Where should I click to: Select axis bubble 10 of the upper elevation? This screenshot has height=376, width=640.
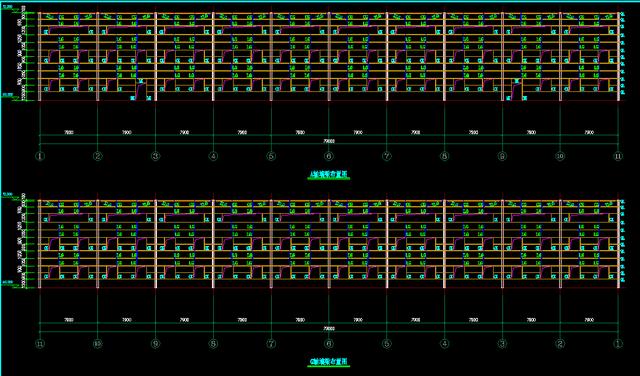[561, 156]
